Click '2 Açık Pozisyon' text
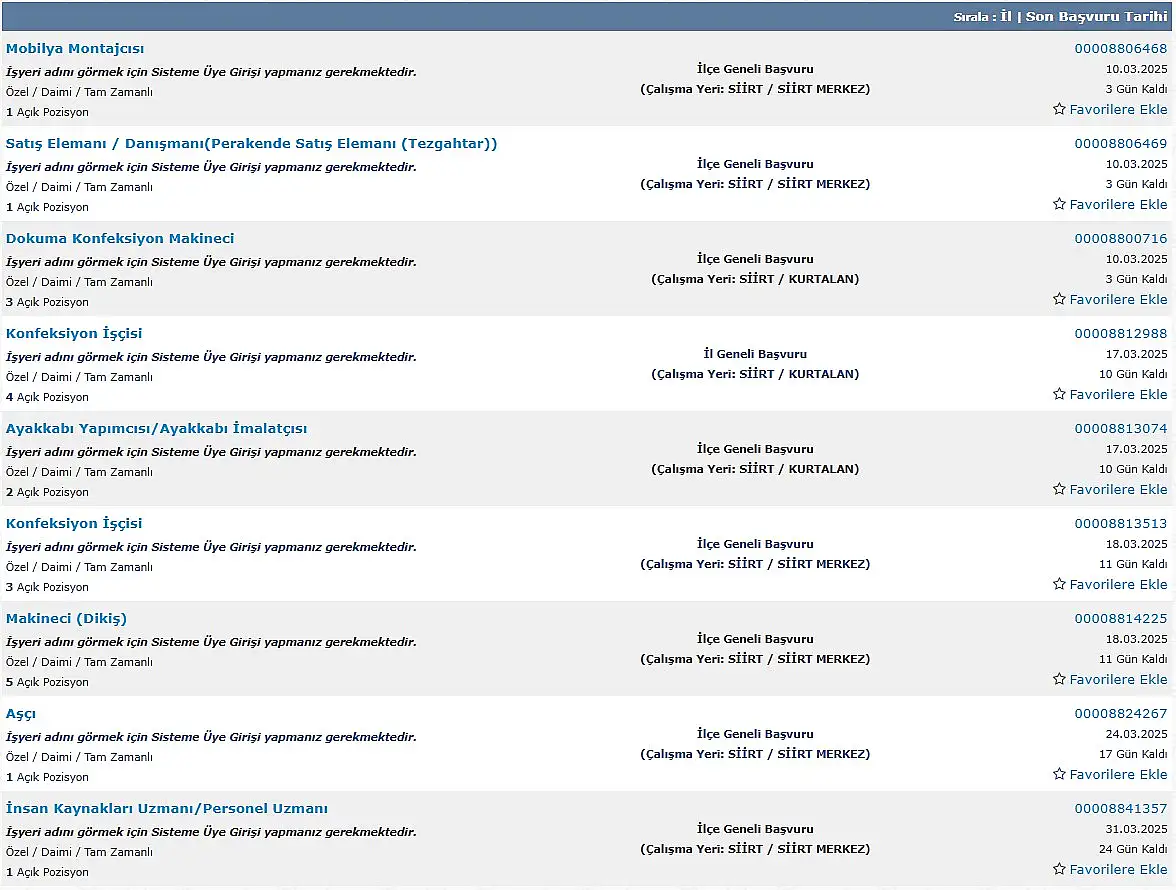This screenshot has height=890, width=1176. point(47,492)
